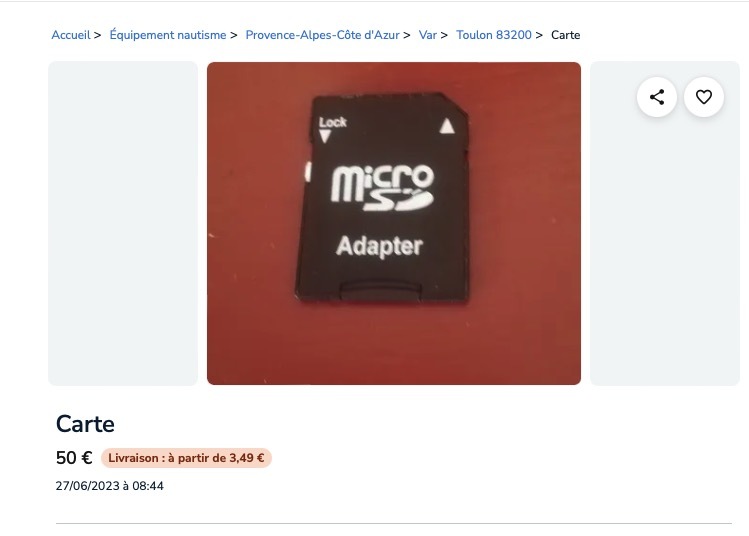Select the Var breadcrumb link

click(428, 35)
